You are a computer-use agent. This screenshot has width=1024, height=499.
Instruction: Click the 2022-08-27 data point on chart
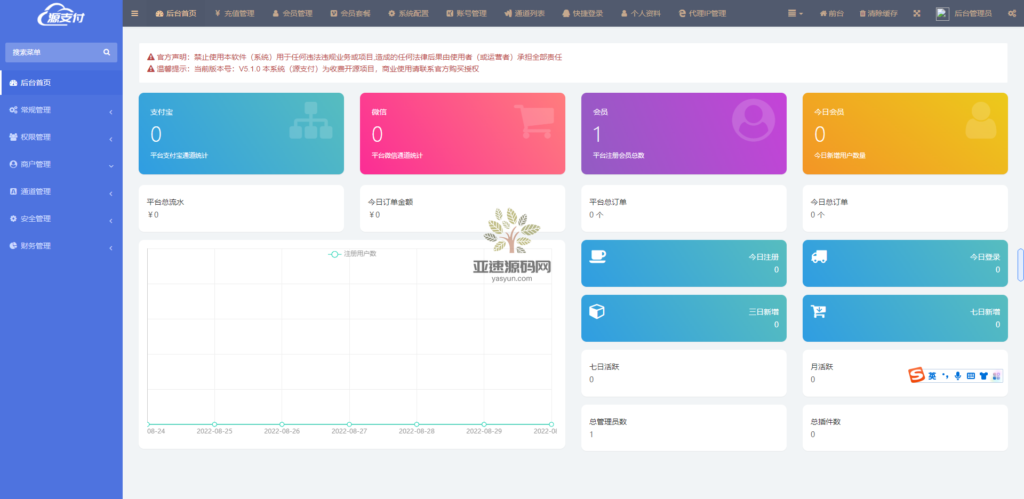(349, 425)
